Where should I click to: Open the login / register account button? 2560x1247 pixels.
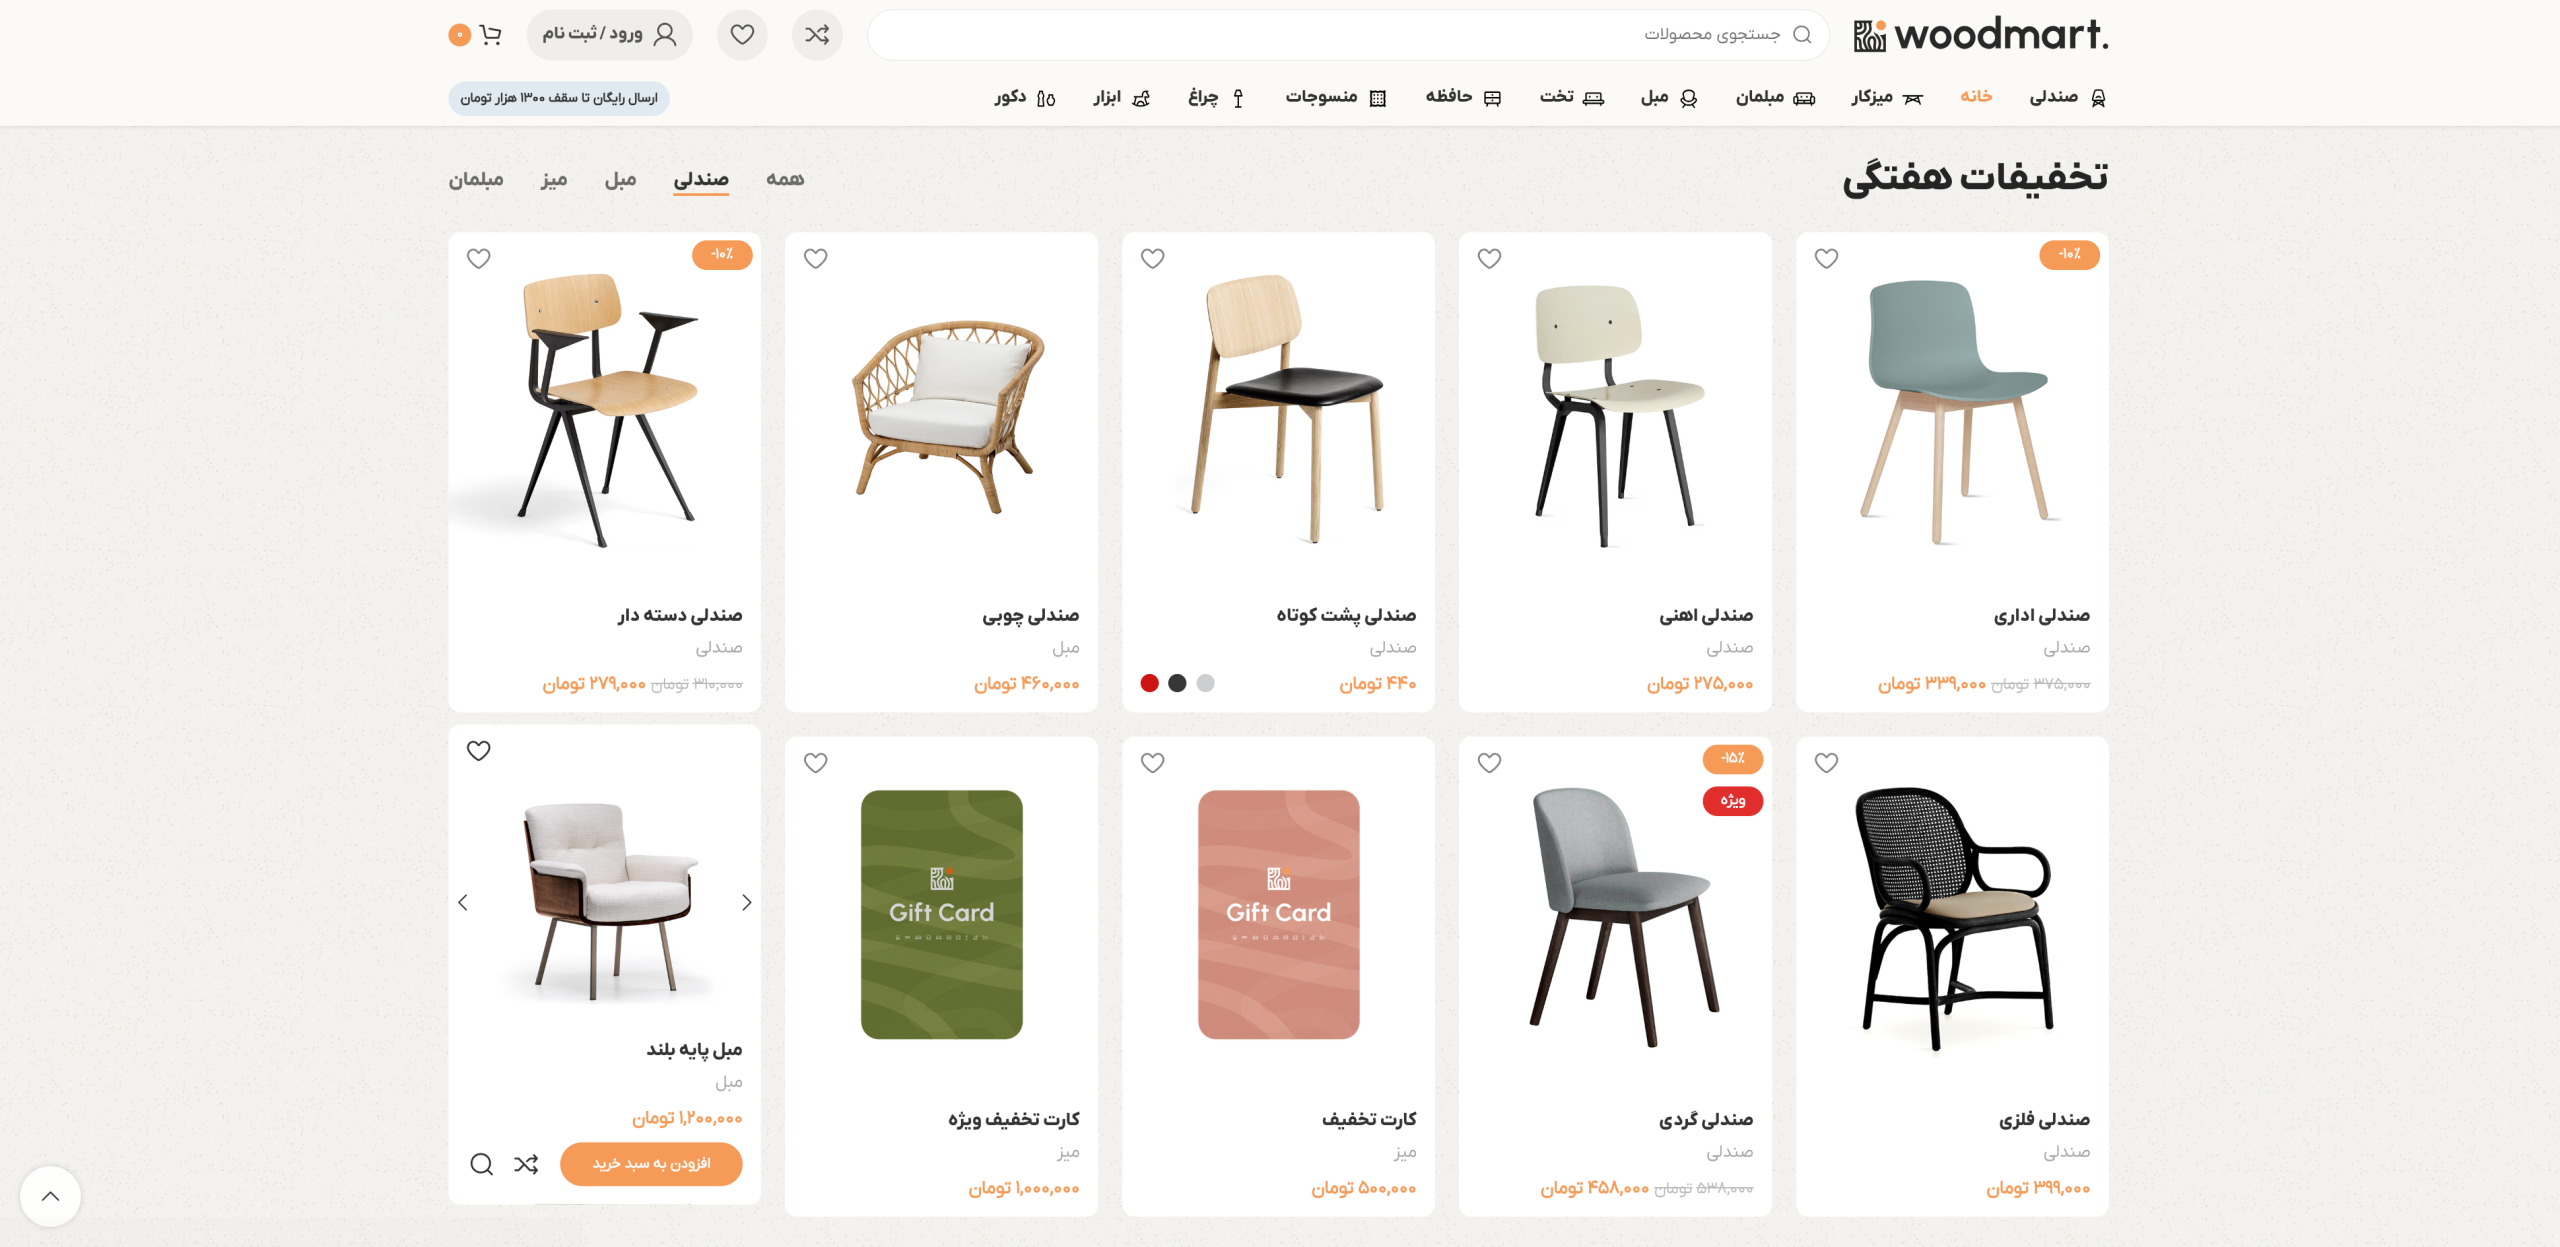coord(609,36)
